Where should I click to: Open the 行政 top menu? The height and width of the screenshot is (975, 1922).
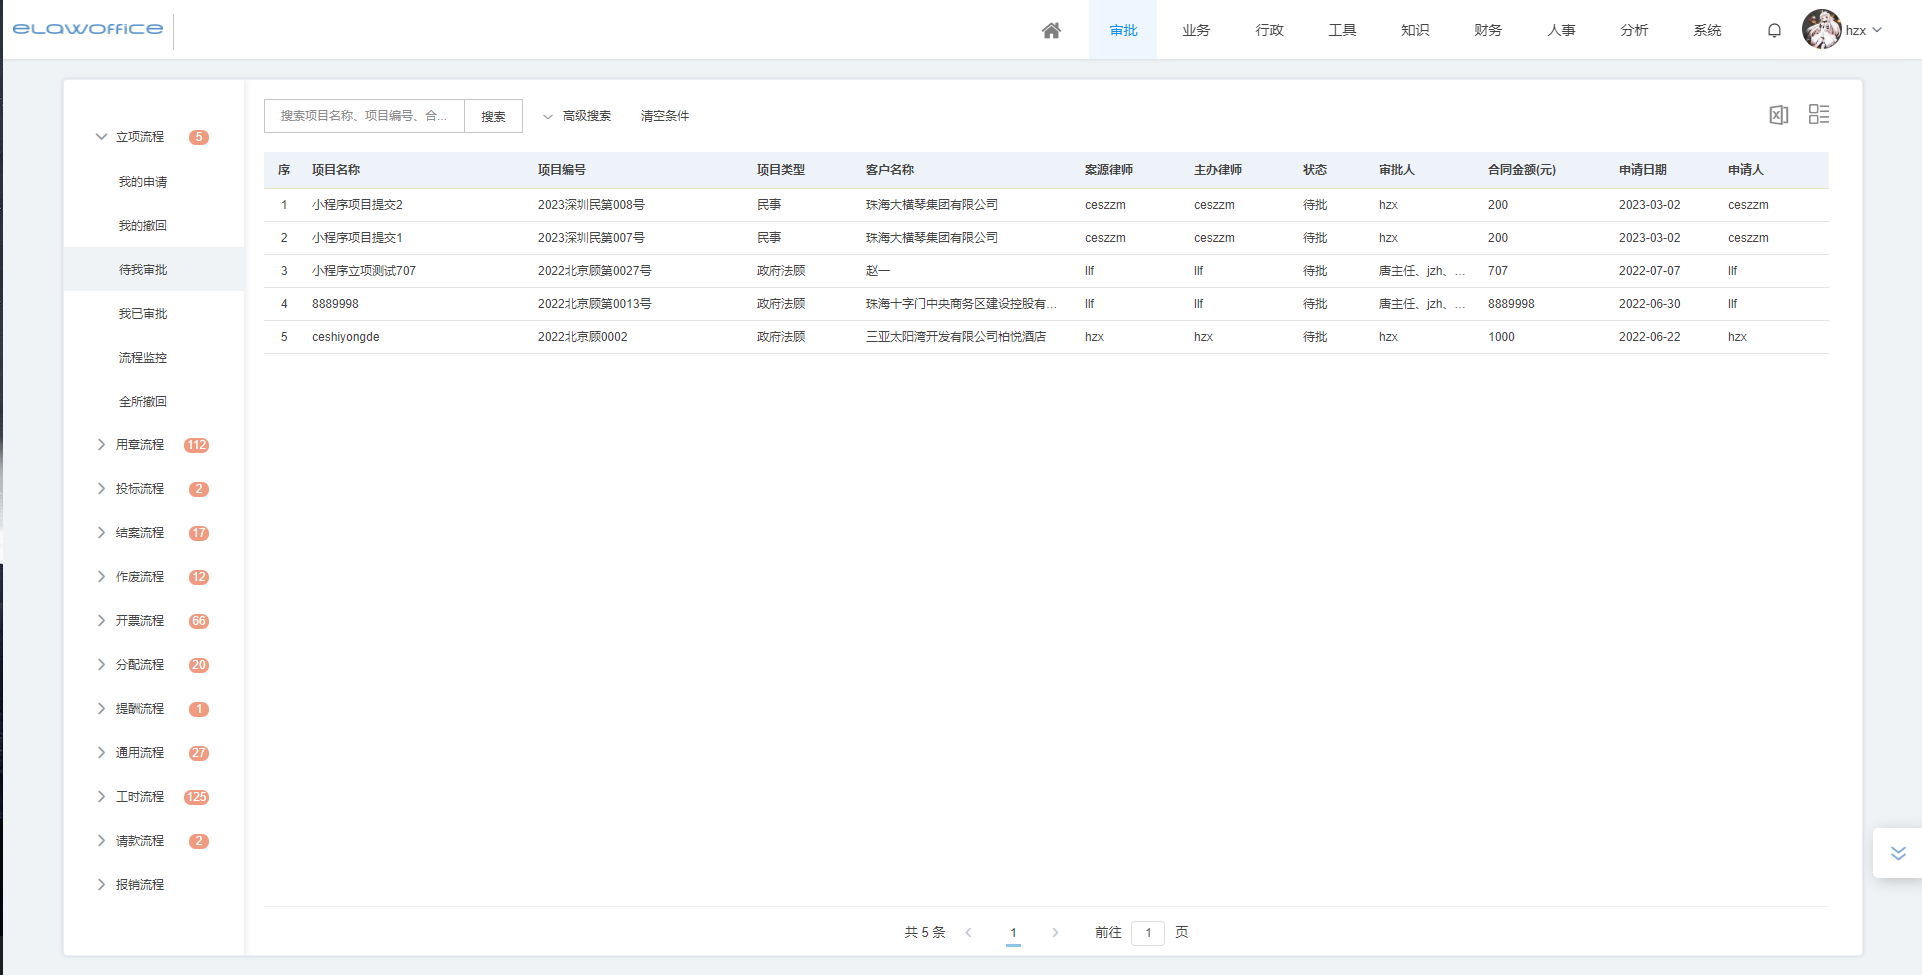(1269, 30)
